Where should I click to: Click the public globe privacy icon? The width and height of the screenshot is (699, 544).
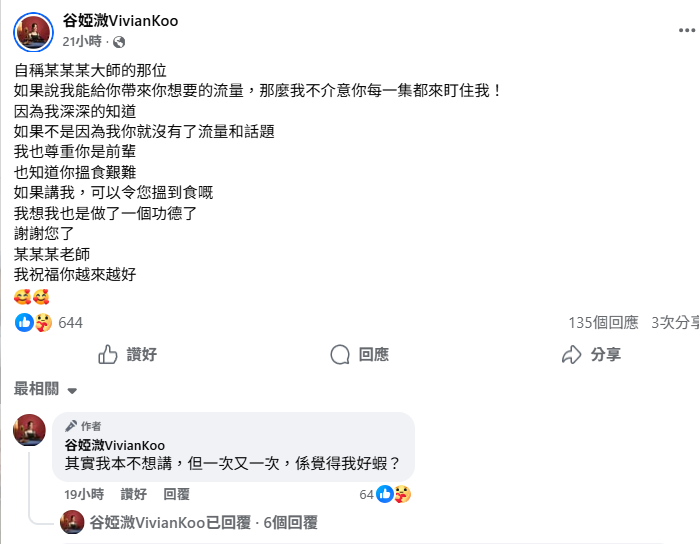point(120,42)
